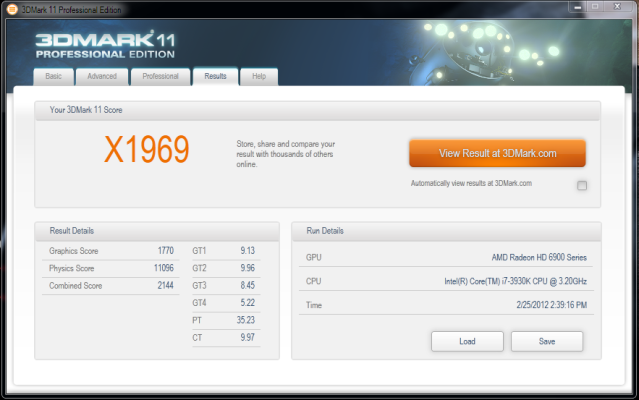Click the Save button
This screenshot has height=400, width=639.
tap(547, 341)
